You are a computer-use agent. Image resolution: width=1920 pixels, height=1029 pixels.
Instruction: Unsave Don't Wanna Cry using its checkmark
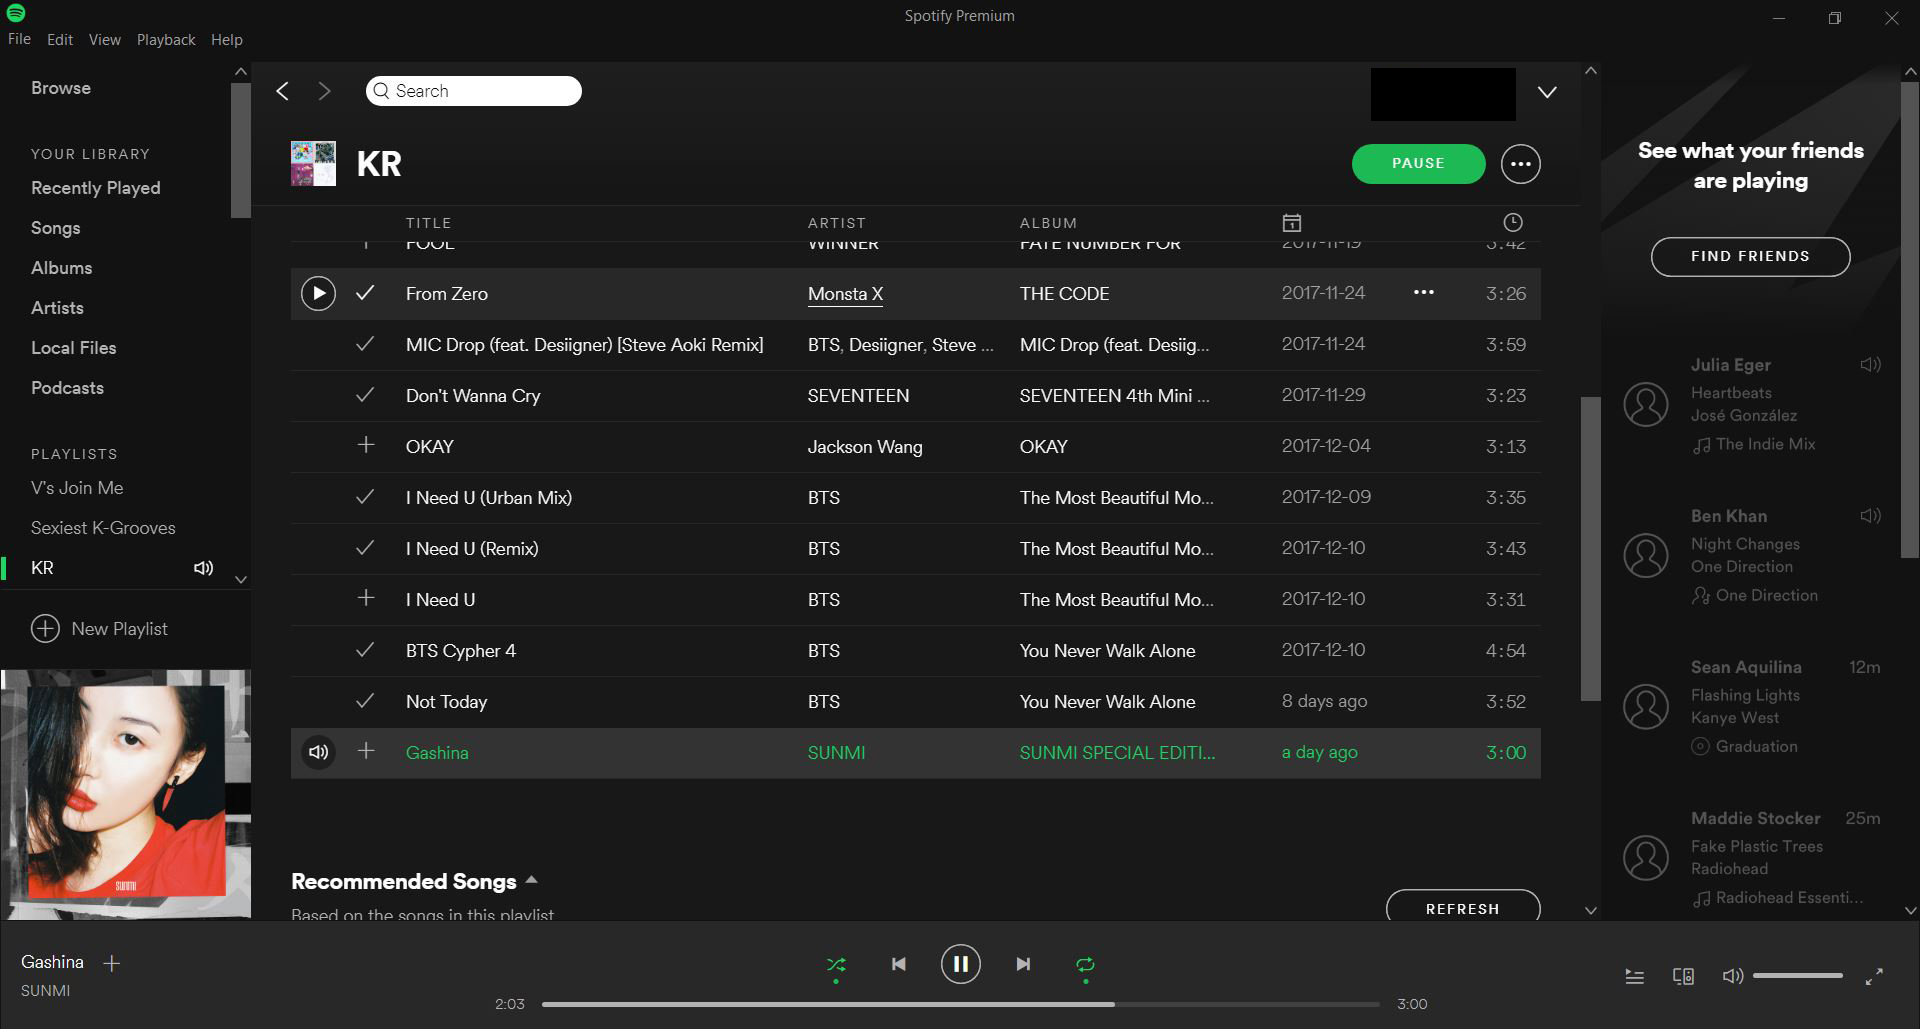pos(365,395)
